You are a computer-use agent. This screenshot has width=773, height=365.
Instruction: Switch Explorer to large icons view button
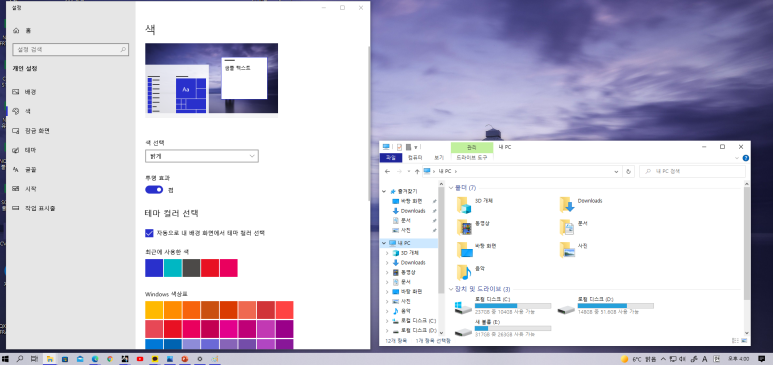point(744,341)
